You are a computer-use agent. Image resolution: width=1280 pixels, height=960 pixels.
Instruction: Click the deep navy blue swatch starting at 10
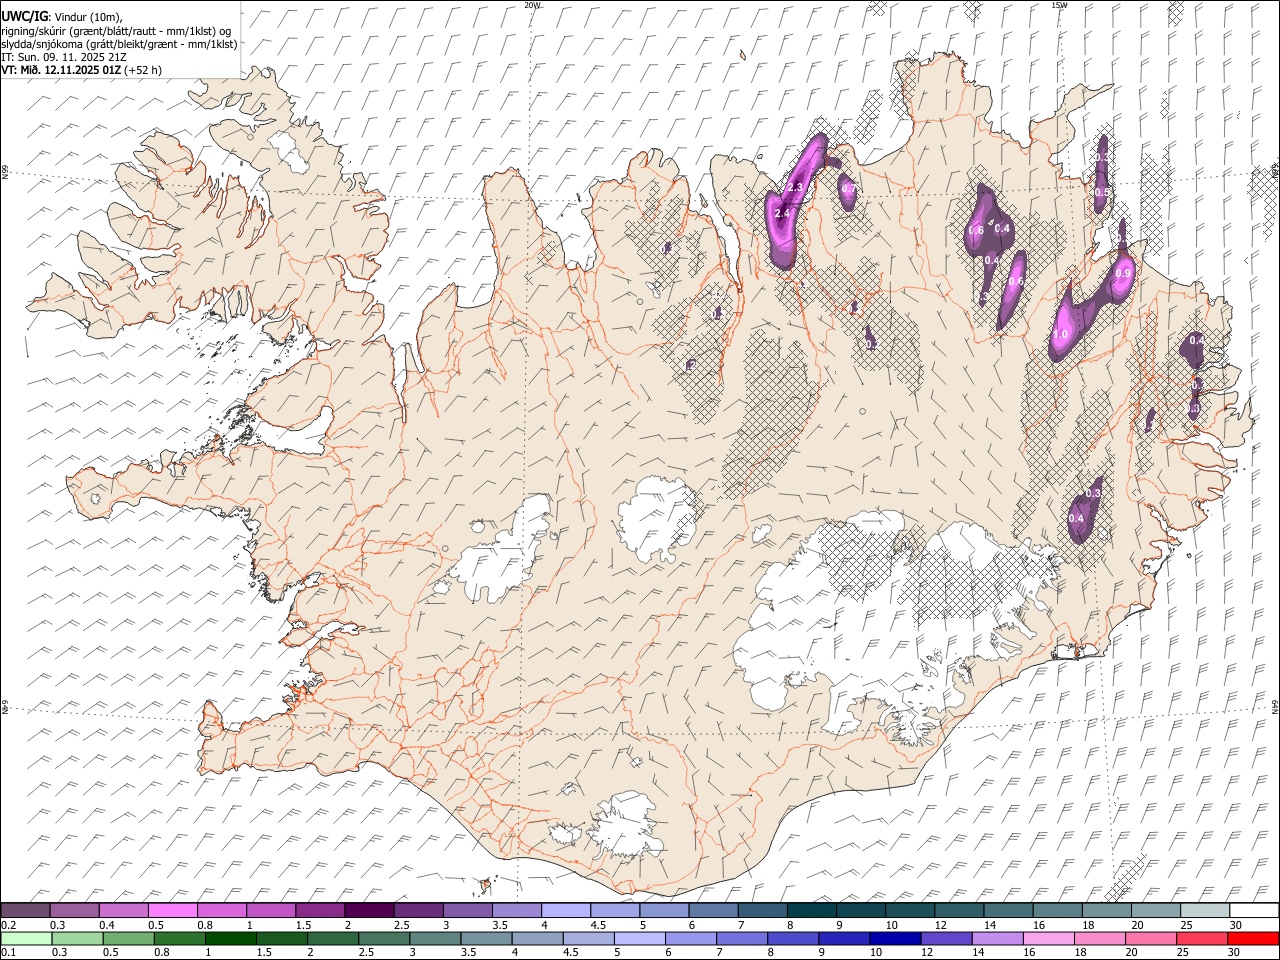pos(894,938)
